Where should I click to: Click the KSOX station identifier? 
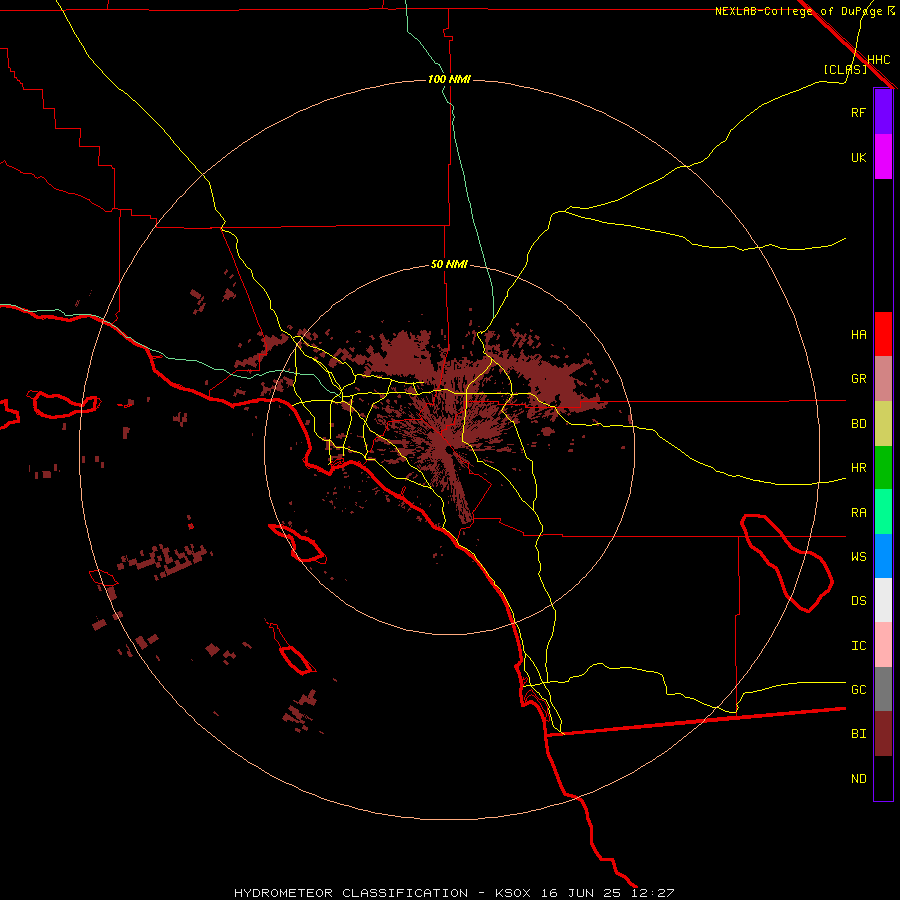pos(513,893)
